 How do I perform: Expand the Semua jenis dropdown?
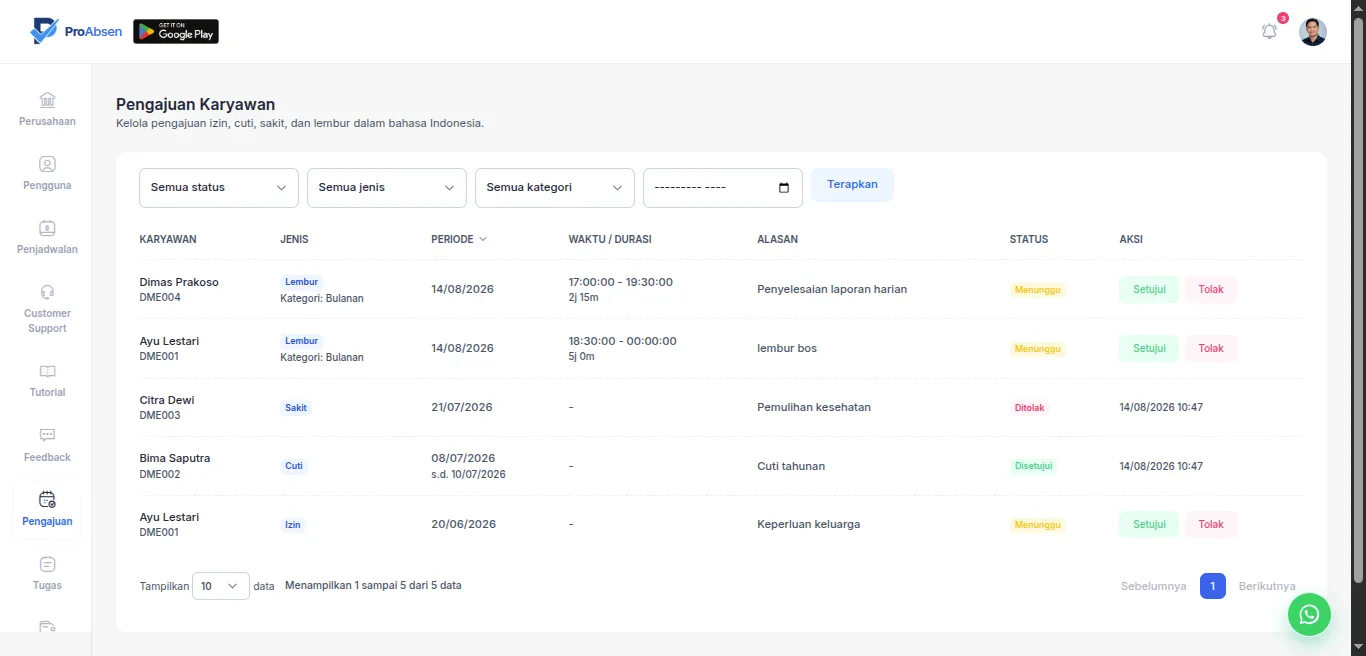point(387,188)
